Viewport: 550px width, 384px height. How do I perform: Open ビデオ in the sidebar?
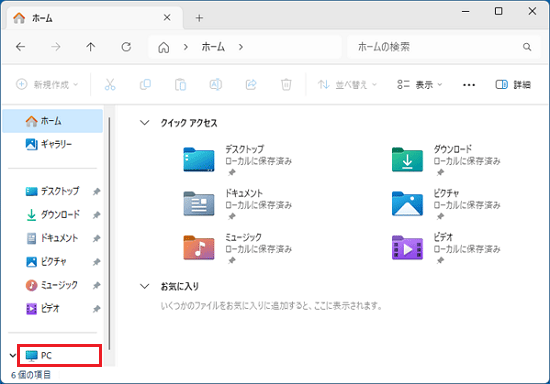(43, 309)
